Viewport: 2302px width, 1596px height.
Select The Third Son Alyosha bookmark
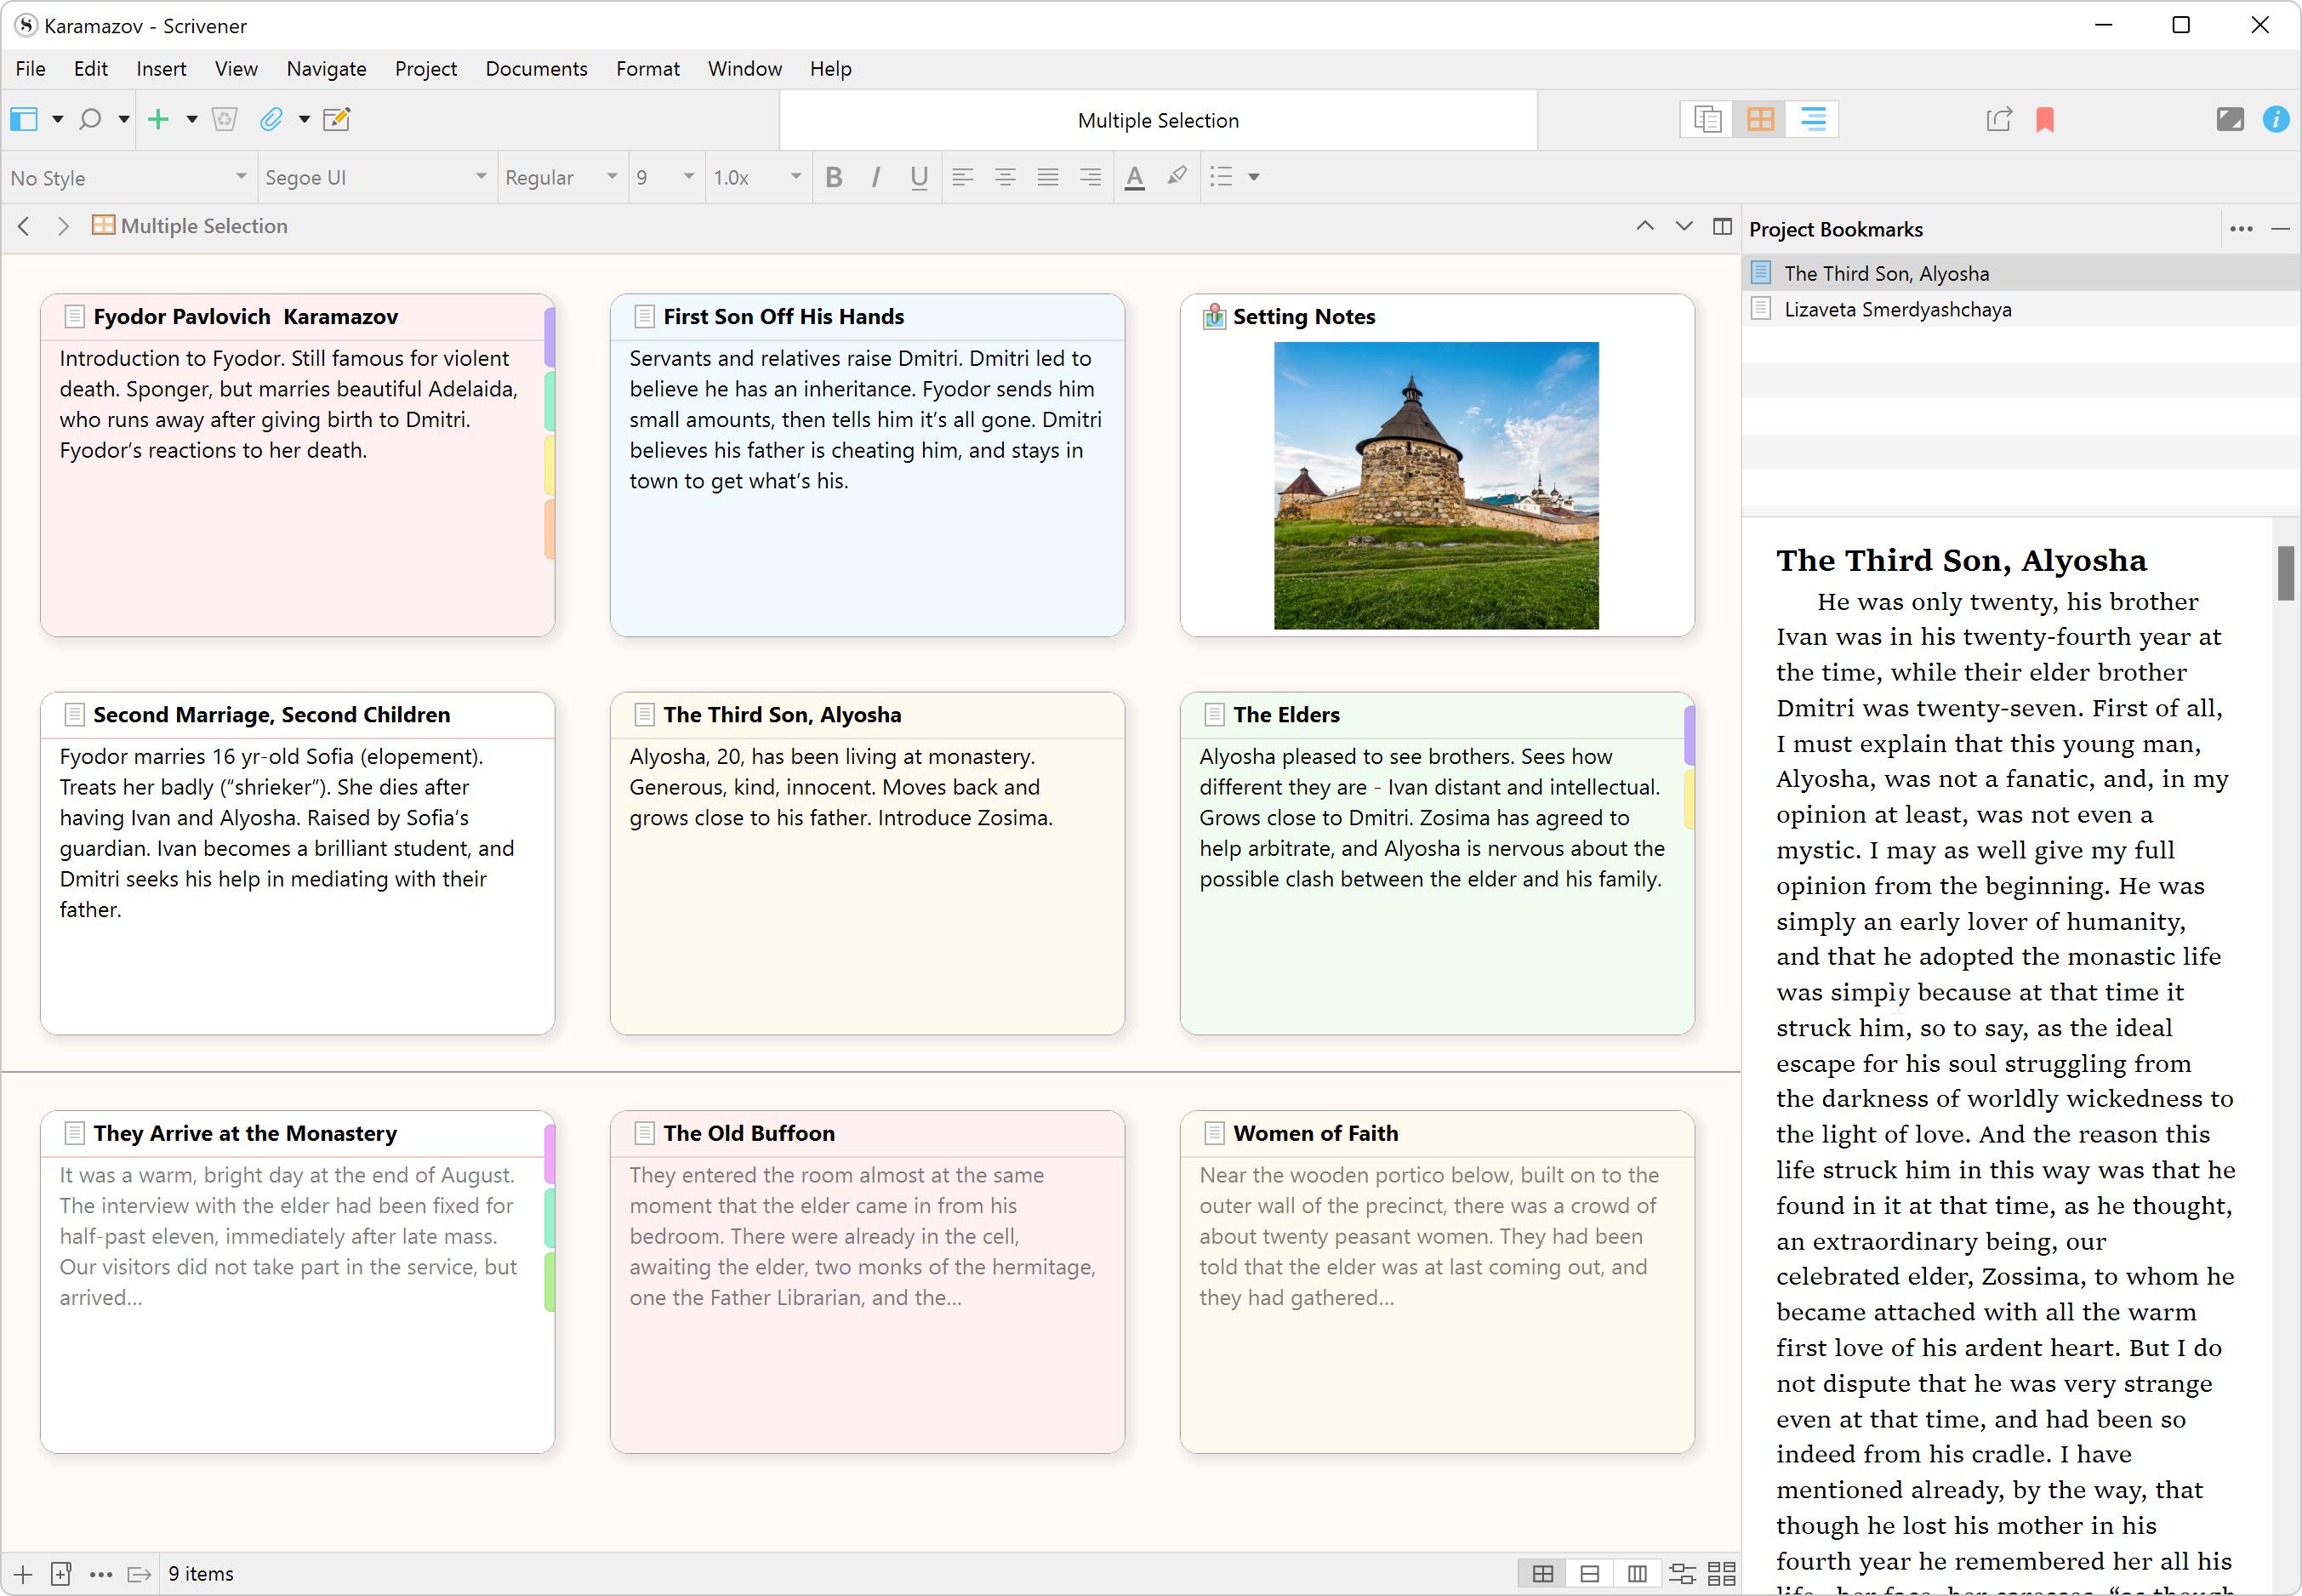[1888, 271]
